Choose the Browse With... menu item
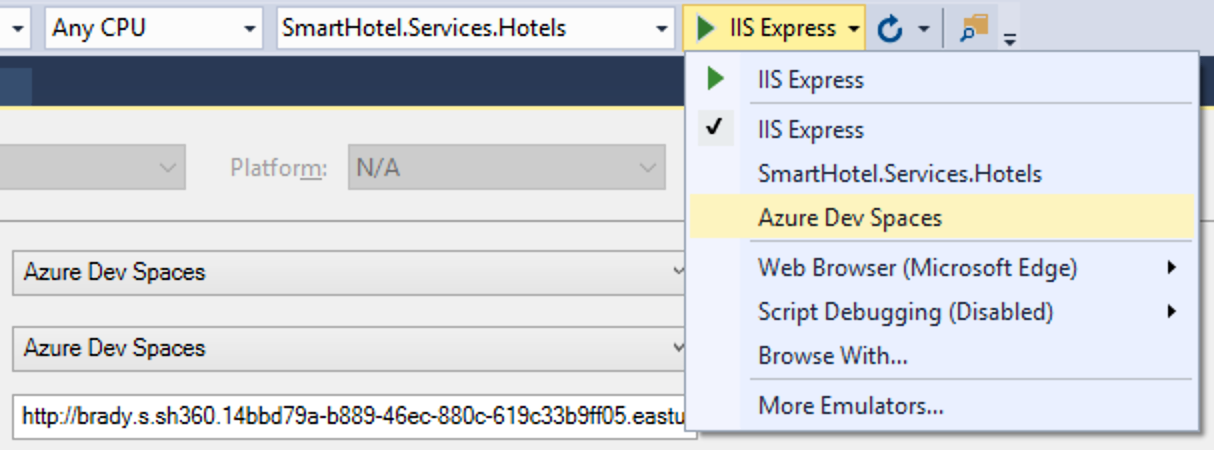Image resolution: width=1214 pixels, height=450 pixels. [941, 355]
